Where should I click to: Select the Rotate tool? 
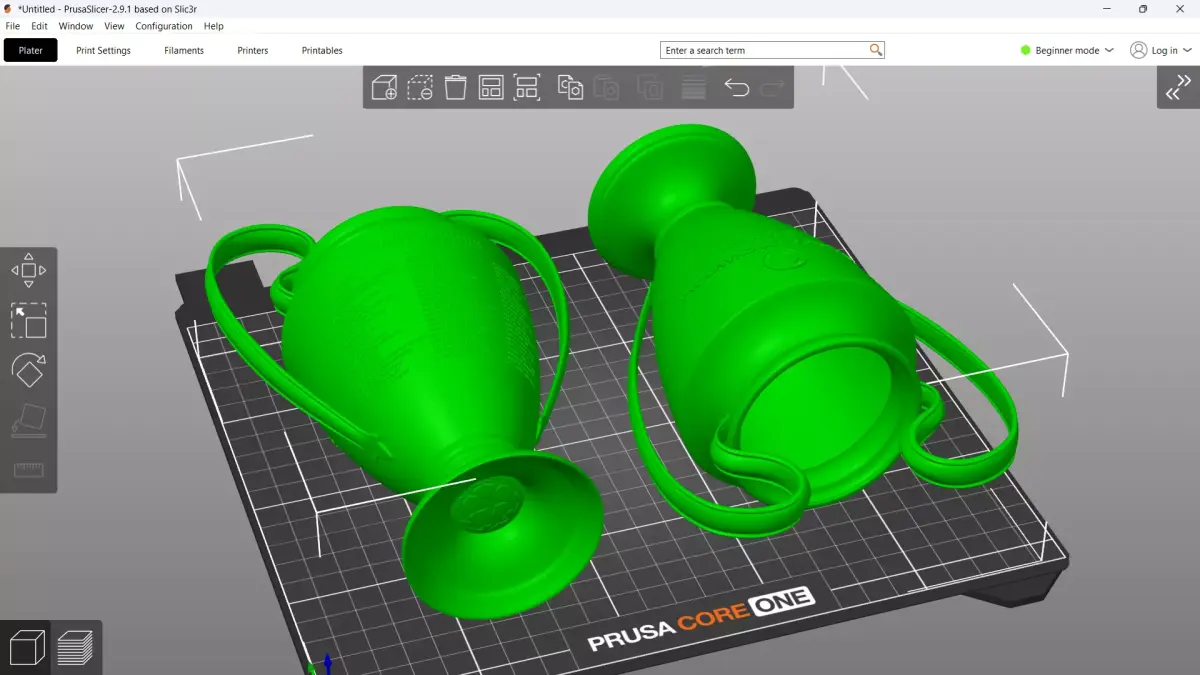(29, 371)
